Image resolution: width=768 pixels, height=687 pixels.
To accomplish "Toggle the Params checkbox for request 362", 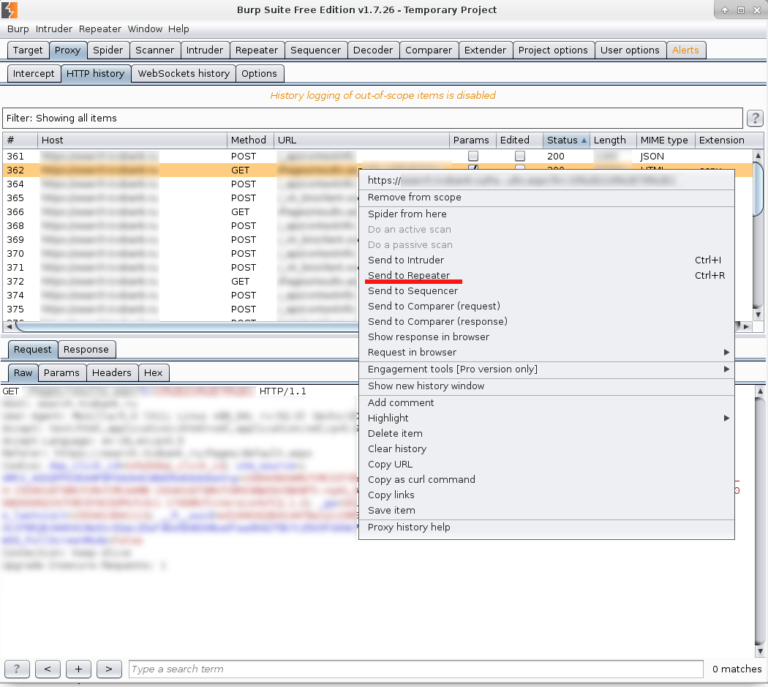I will pos(473,170).
